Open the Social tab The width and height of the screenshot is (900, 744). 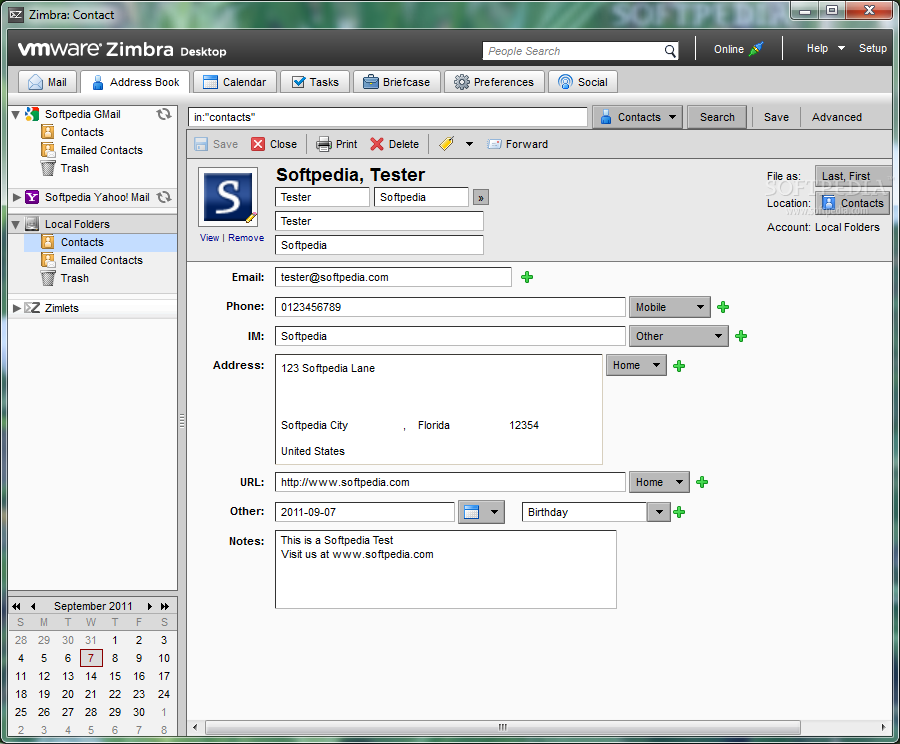click(583, 82)
